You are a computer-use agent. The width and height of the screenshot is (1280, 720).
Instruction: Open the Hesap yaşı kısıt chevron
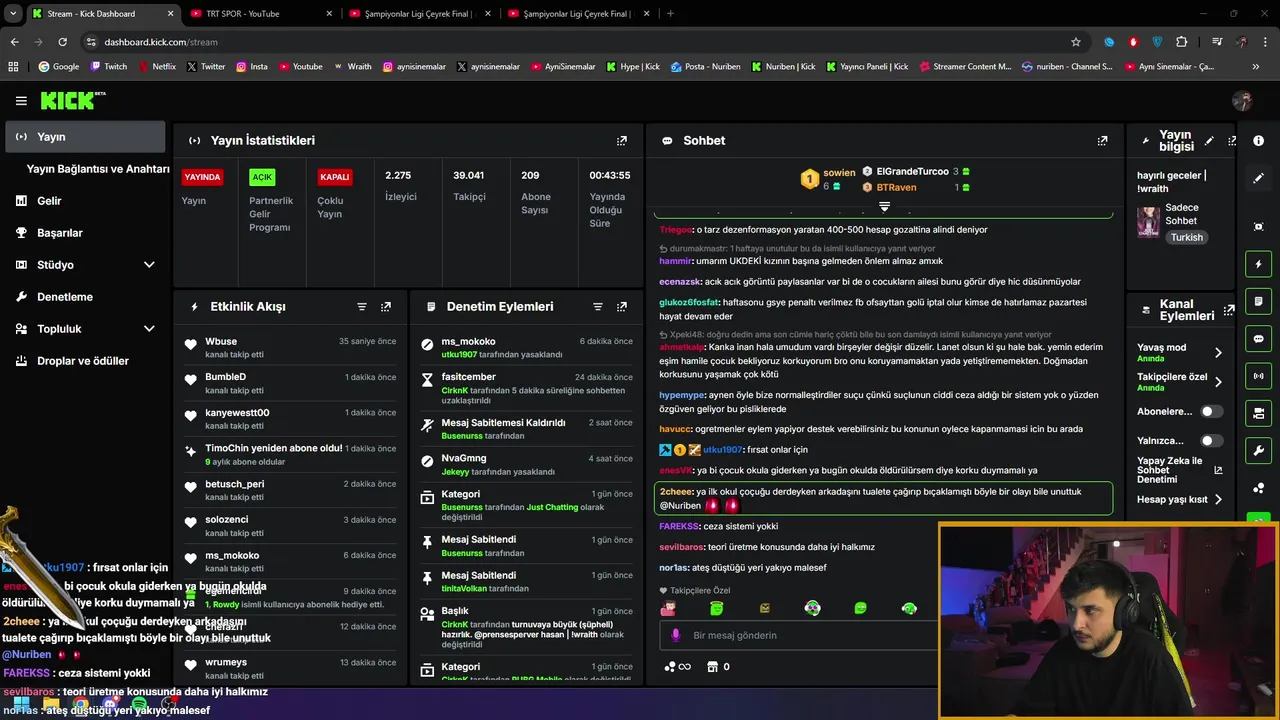pos(1218,499)
